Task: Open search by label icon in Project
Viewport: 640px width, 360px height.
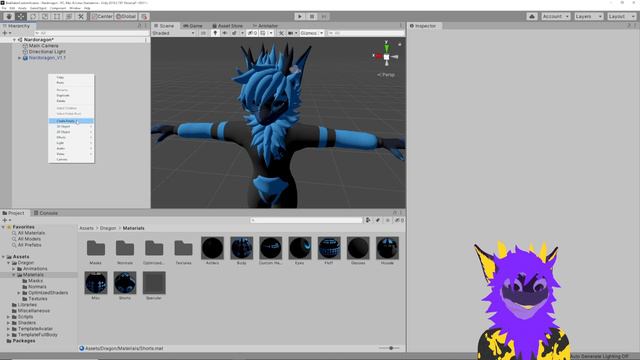Action: [378, 220]
